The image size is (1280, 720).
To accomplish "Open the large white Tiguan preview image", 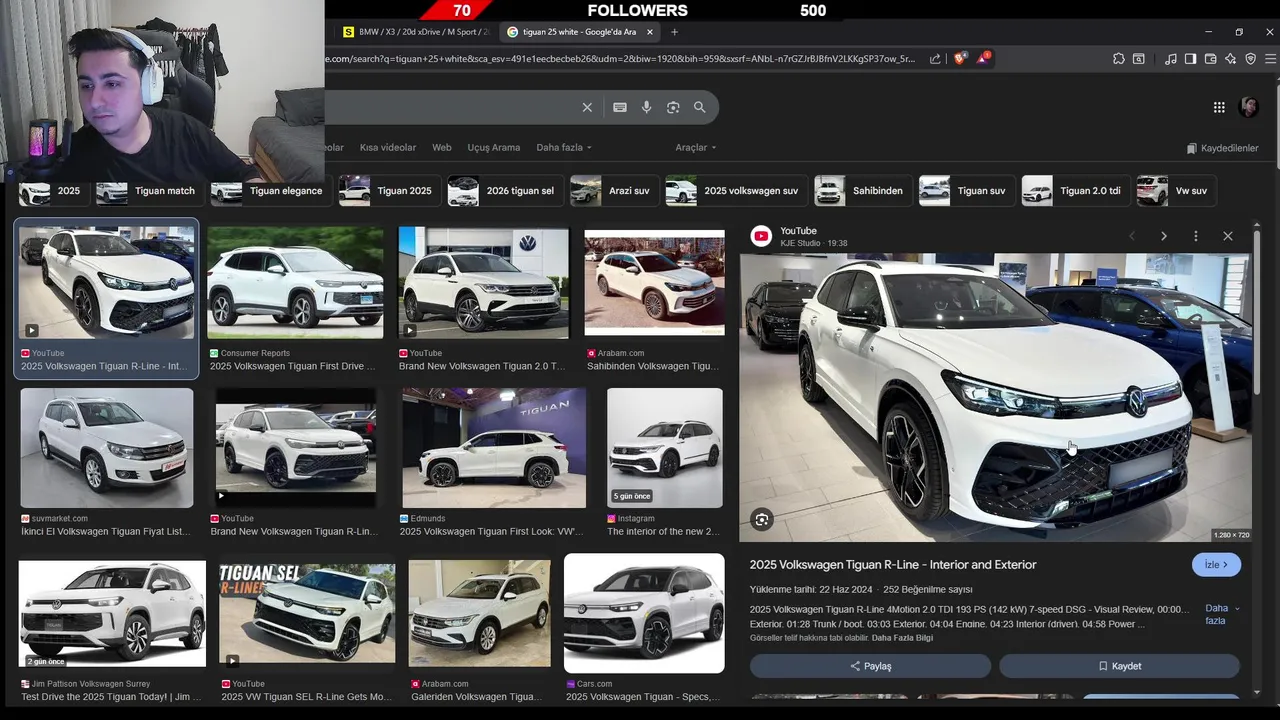I will click(995, 397).
